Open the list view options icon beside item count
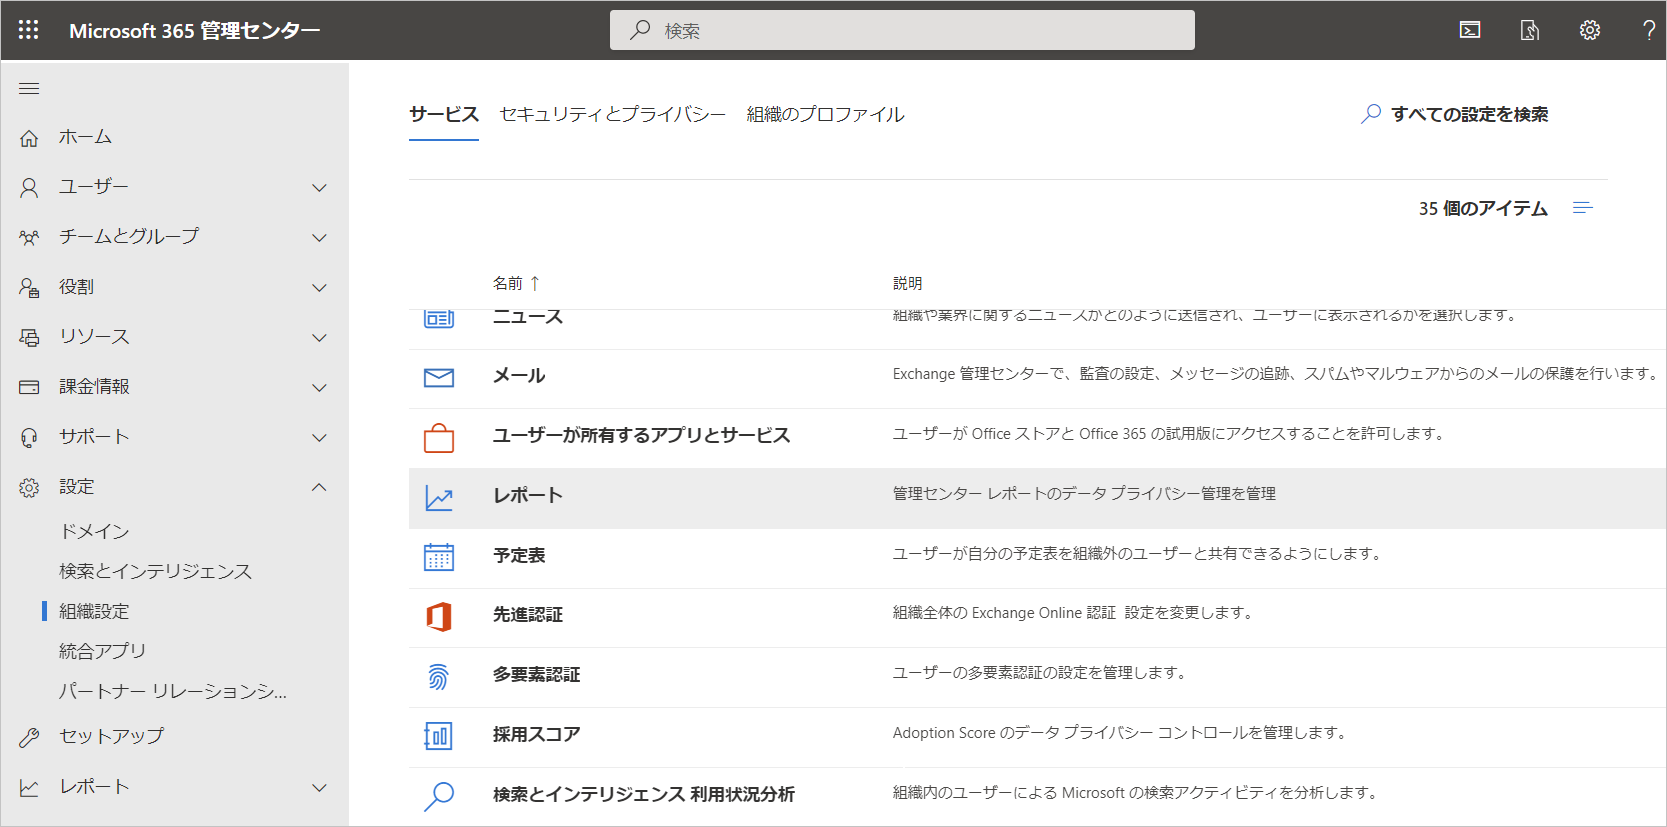The height and width of the screenshot is (827, 1667). point(1582,208)
